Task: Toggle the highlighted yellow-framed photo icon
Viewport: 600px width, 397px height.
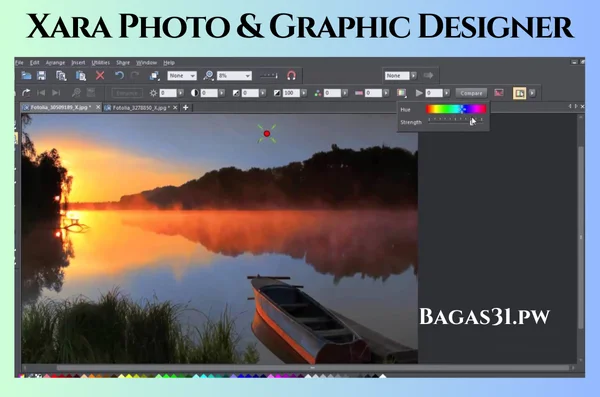Action: tap(519, 93)
